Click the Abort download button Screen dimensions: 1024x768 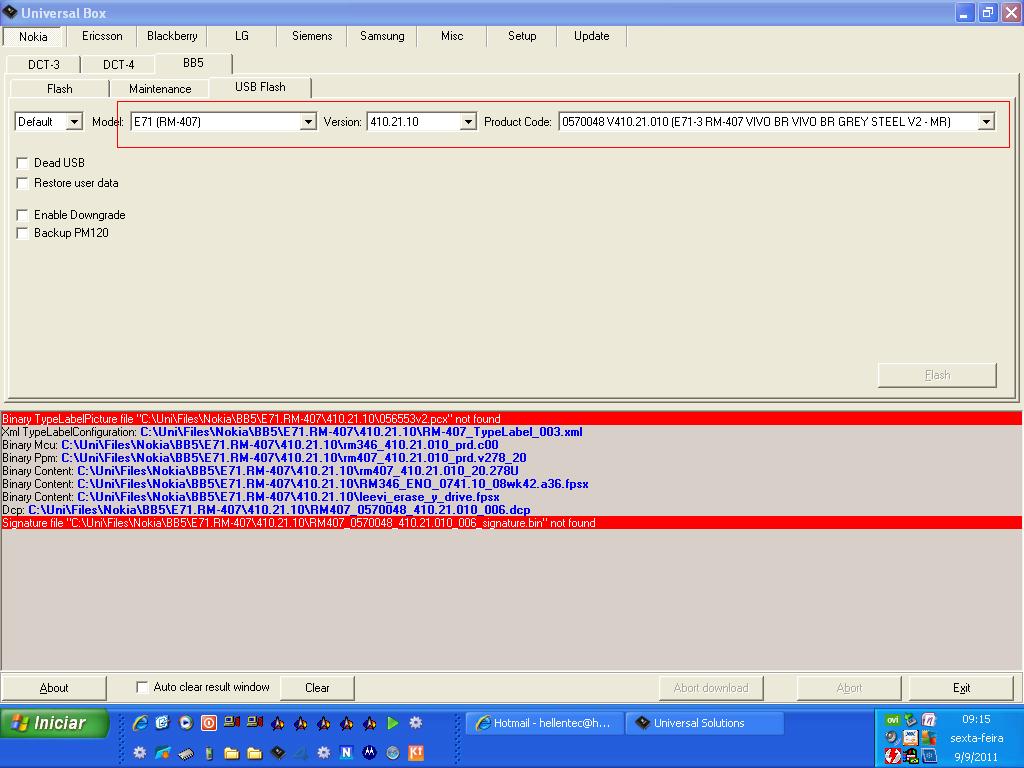point(711,688)
